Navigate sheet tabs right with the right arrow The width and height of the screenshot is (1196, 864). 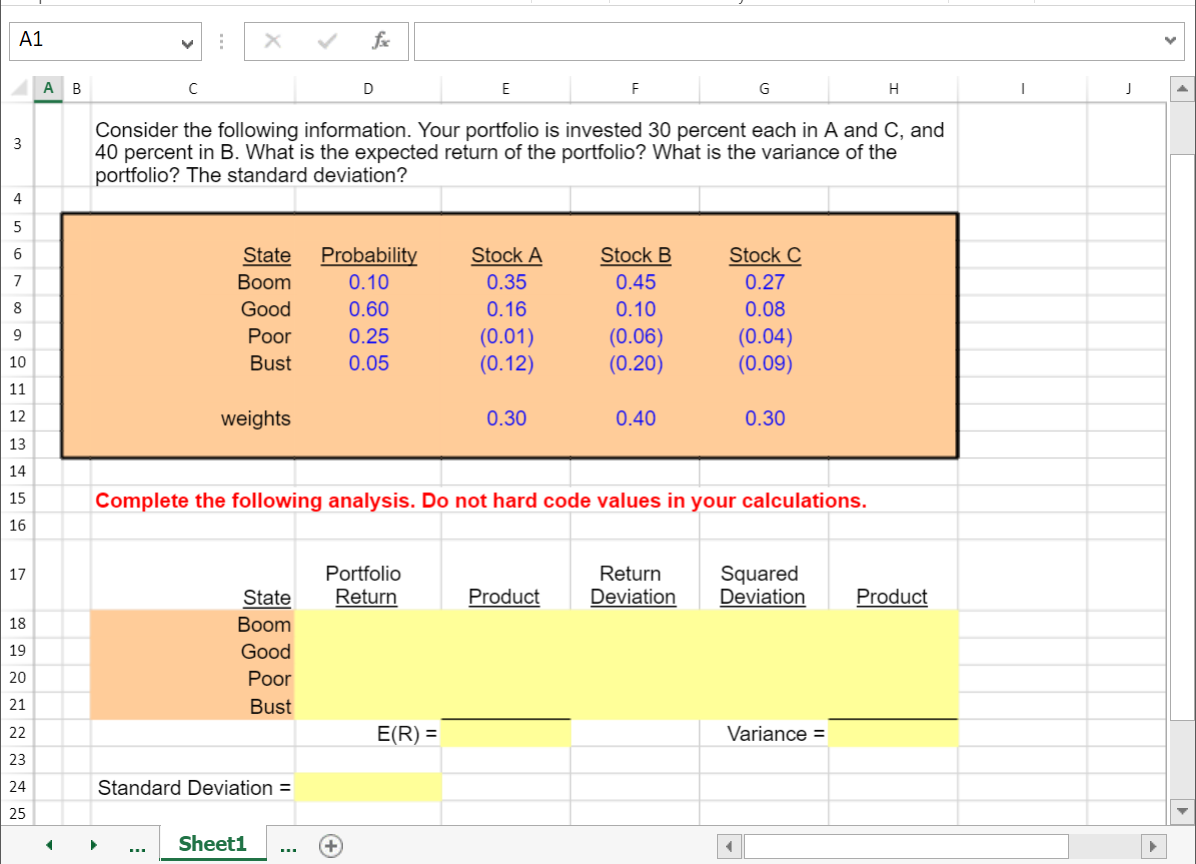click(x=92, y=845)
